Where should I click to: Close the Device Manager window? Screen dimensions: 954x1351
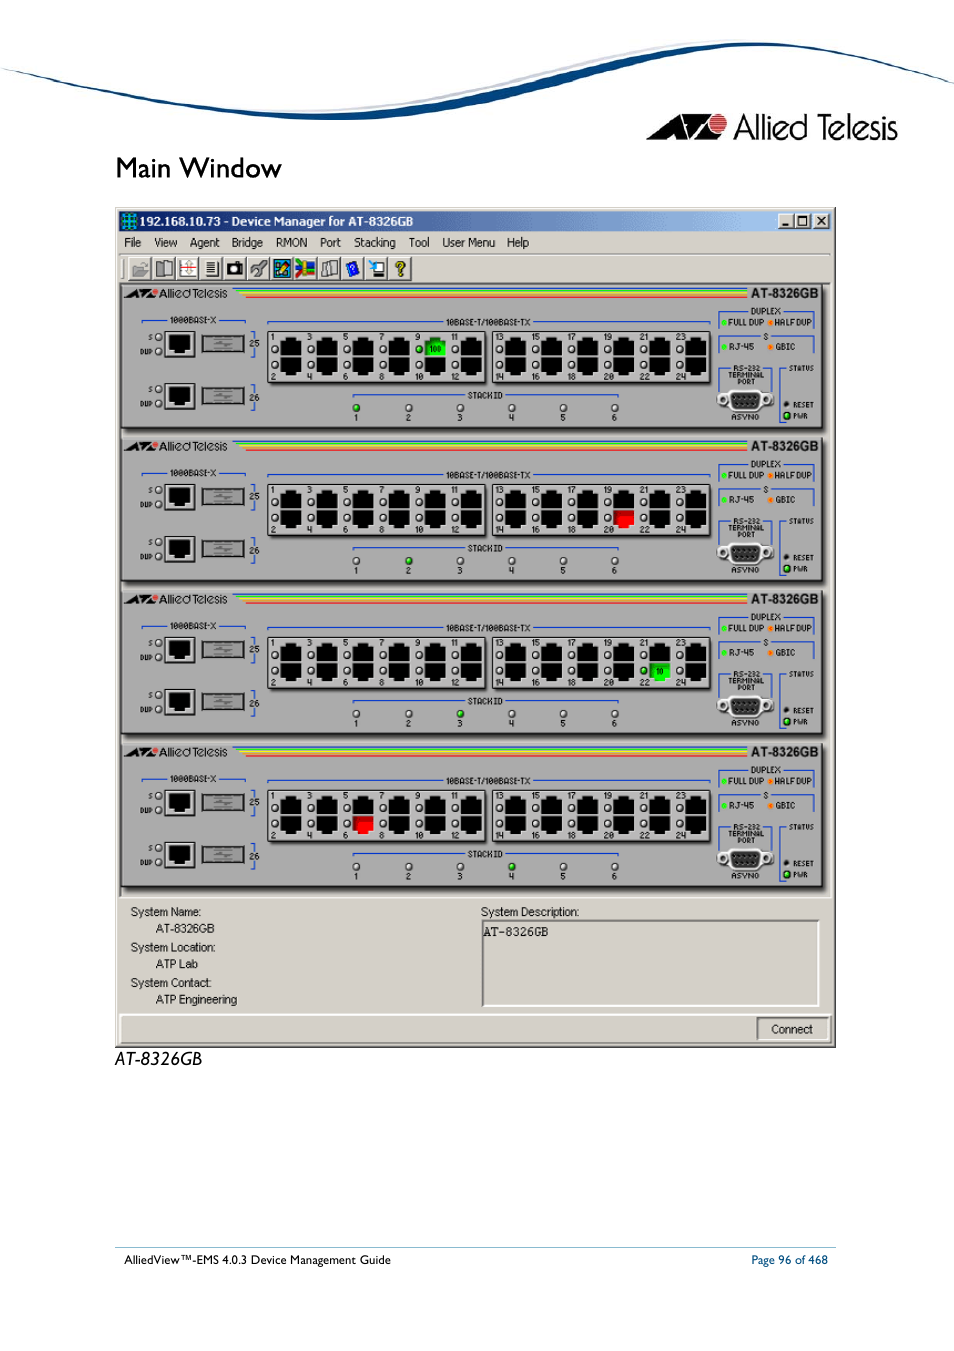[x=822, y=221]
